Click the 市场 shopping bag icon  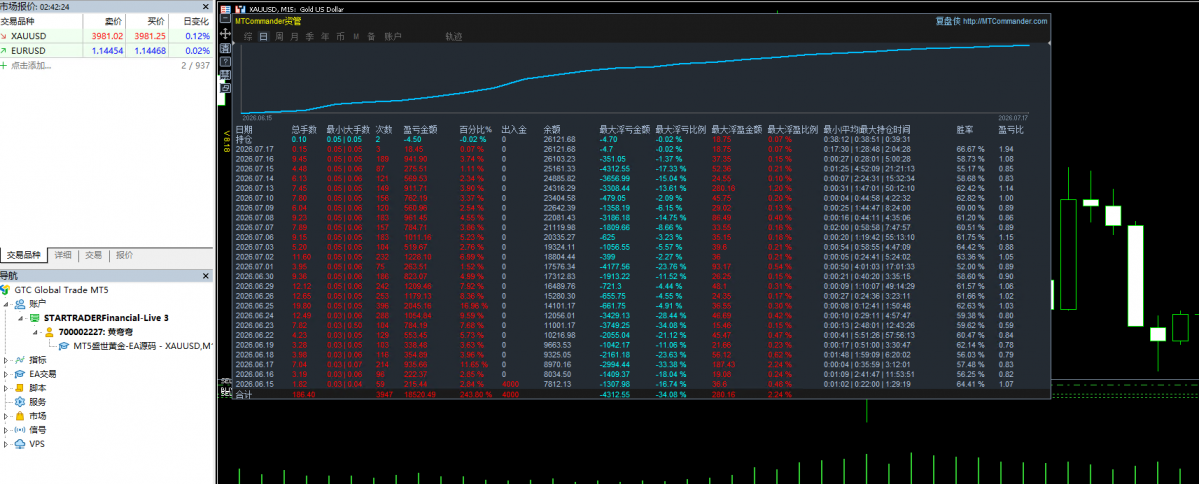pyautogui.click(x=20, y=415)
